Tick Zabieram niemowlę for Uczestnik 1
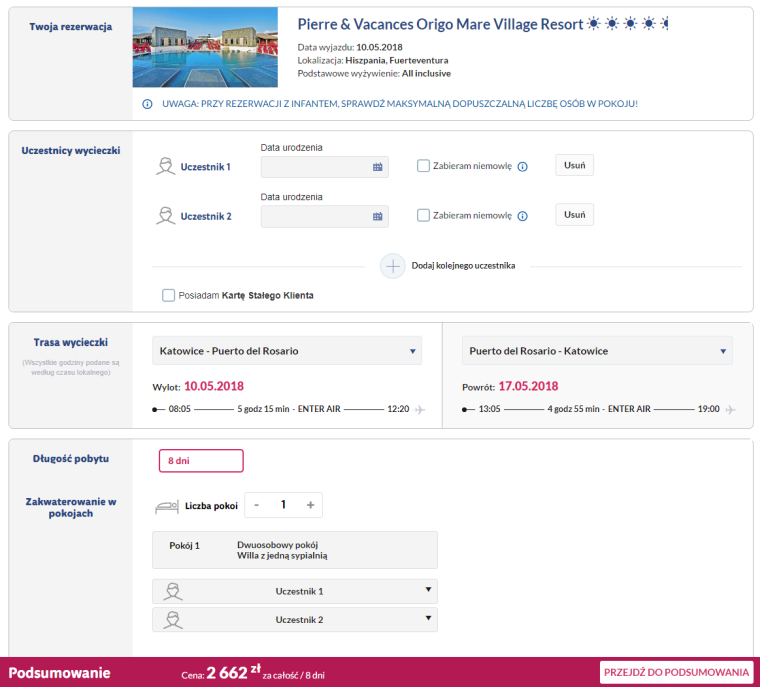 point(424,166)
